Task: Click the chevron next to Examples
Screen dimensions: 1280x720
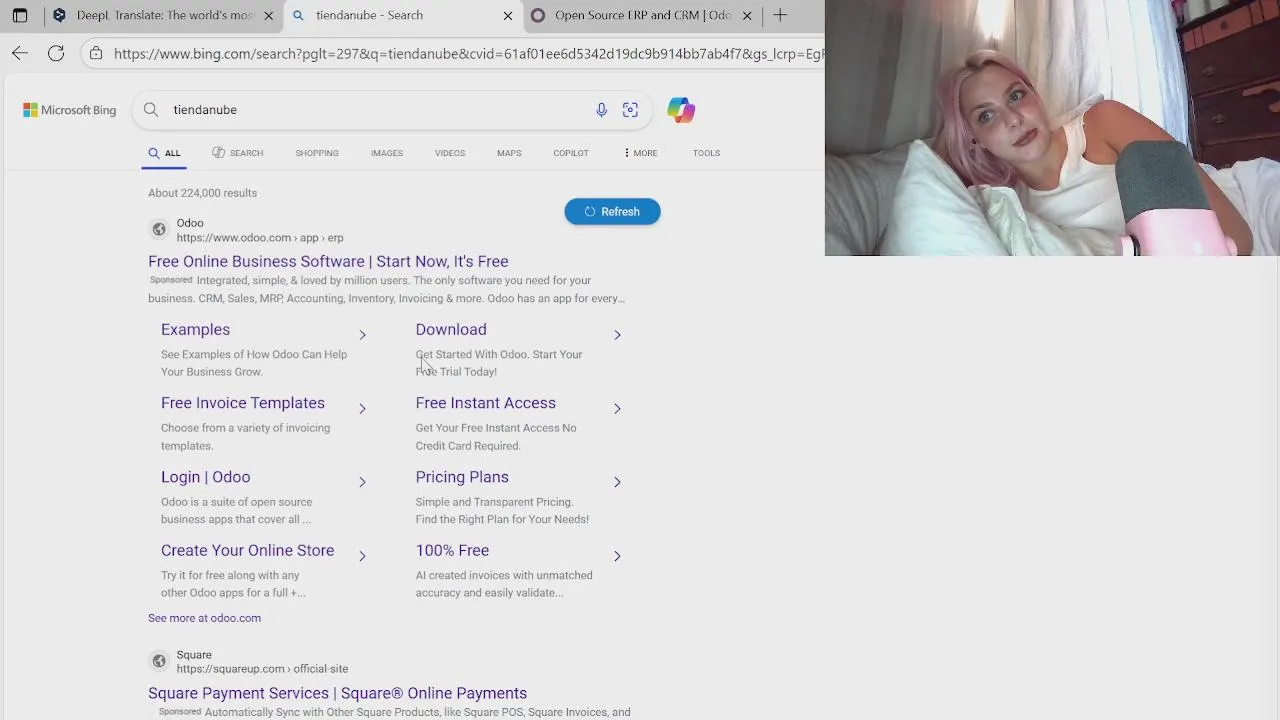Action: (362, 335)
